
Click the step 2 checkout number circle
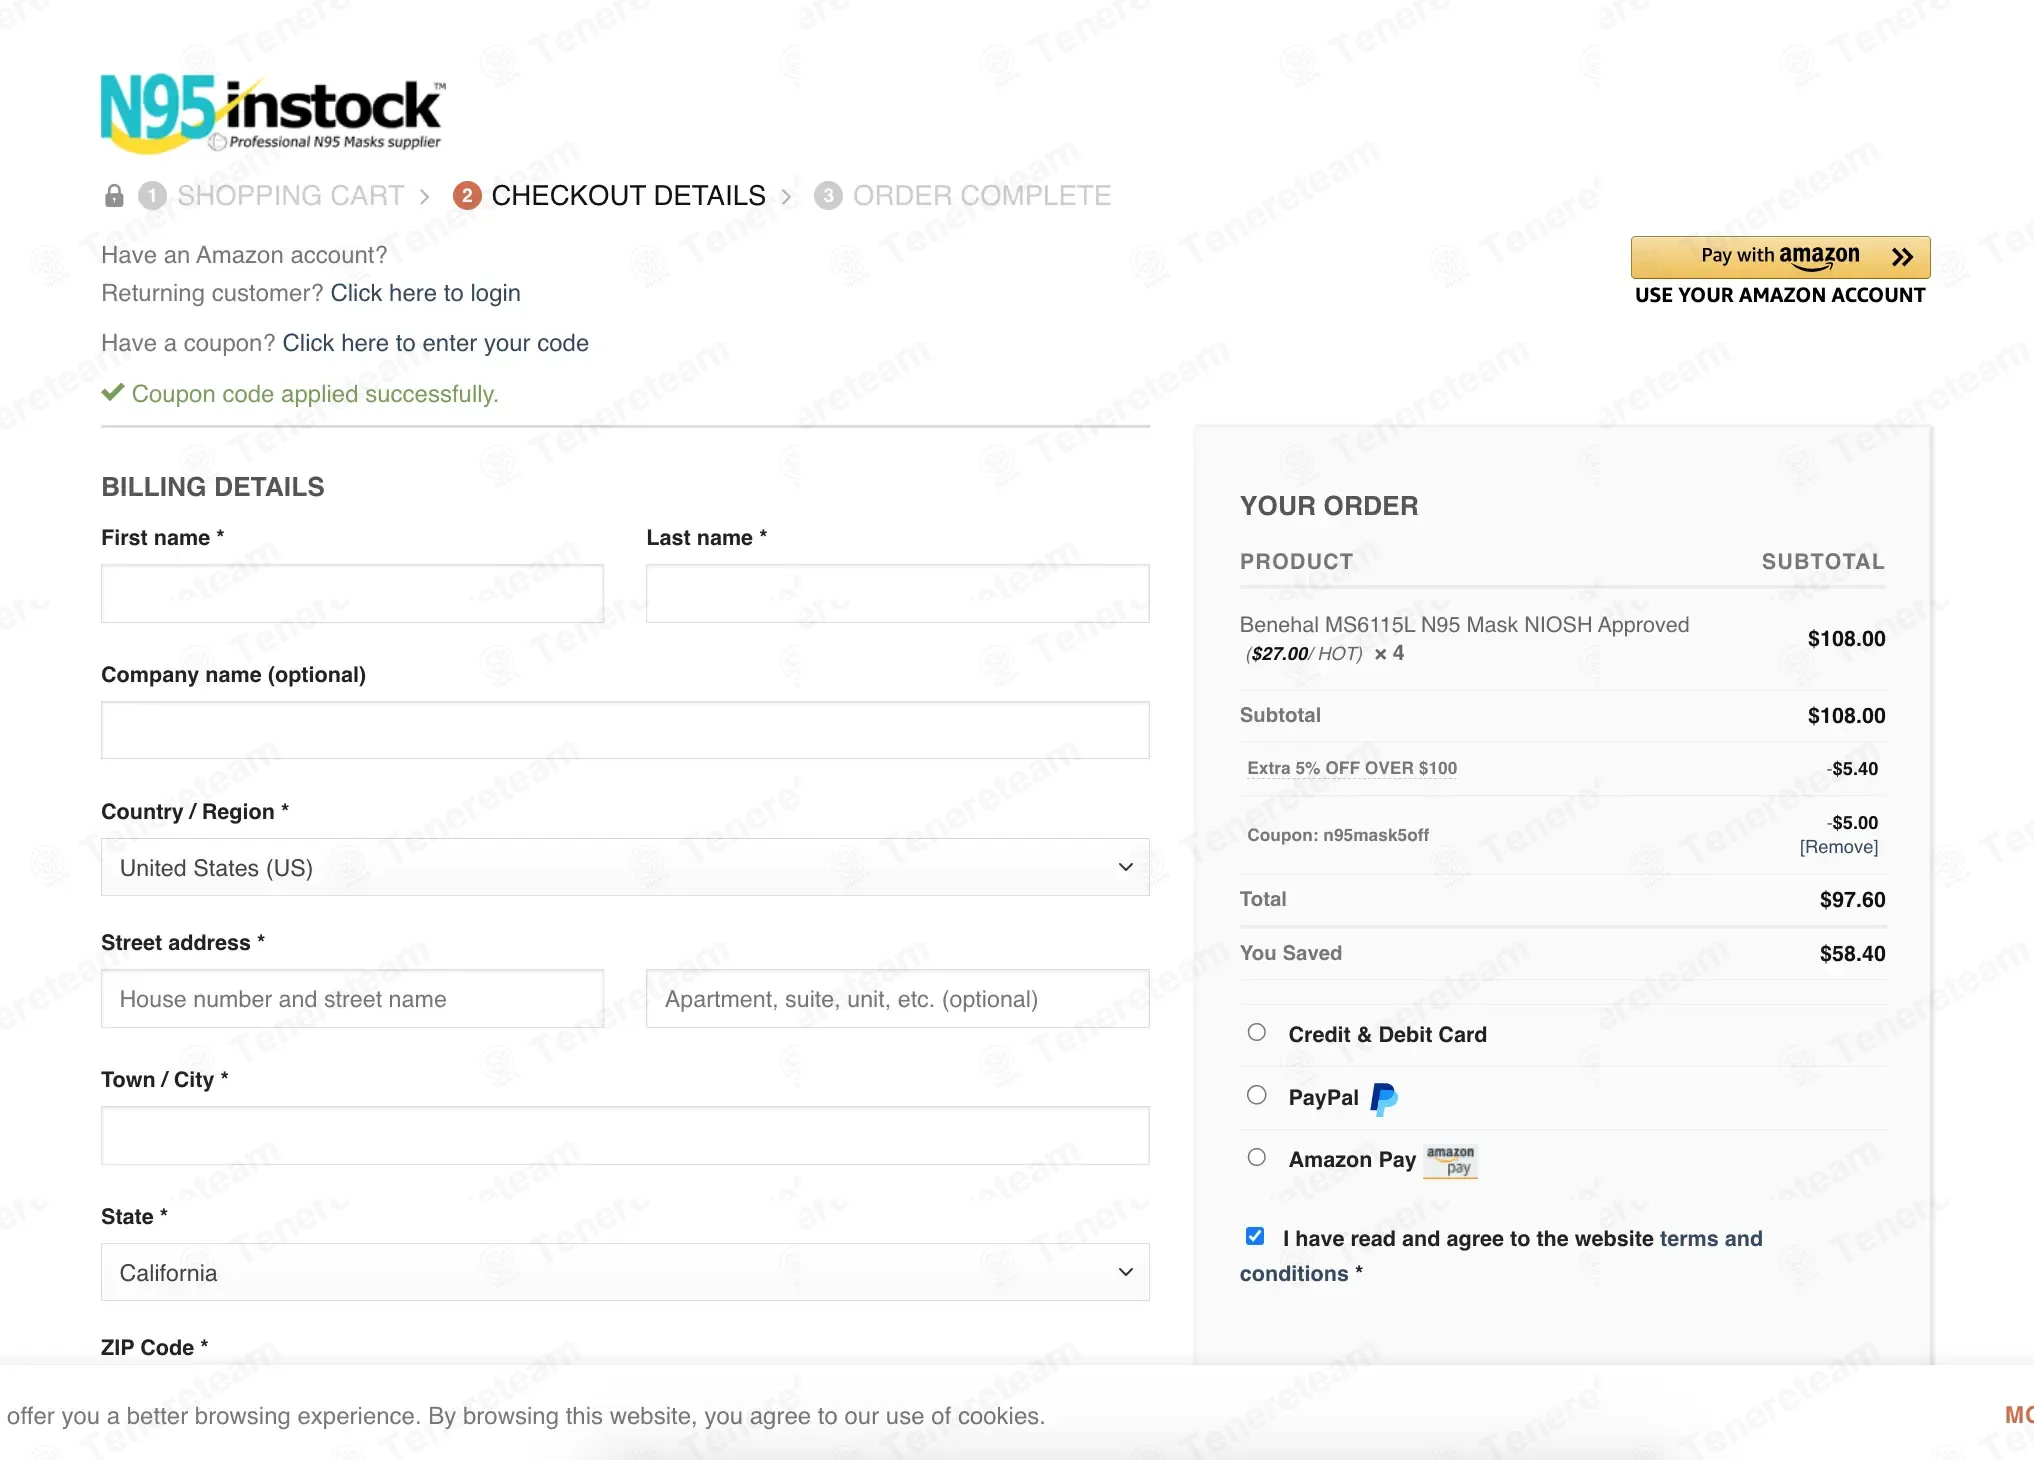pyautogui.click(x=467, y=195)
